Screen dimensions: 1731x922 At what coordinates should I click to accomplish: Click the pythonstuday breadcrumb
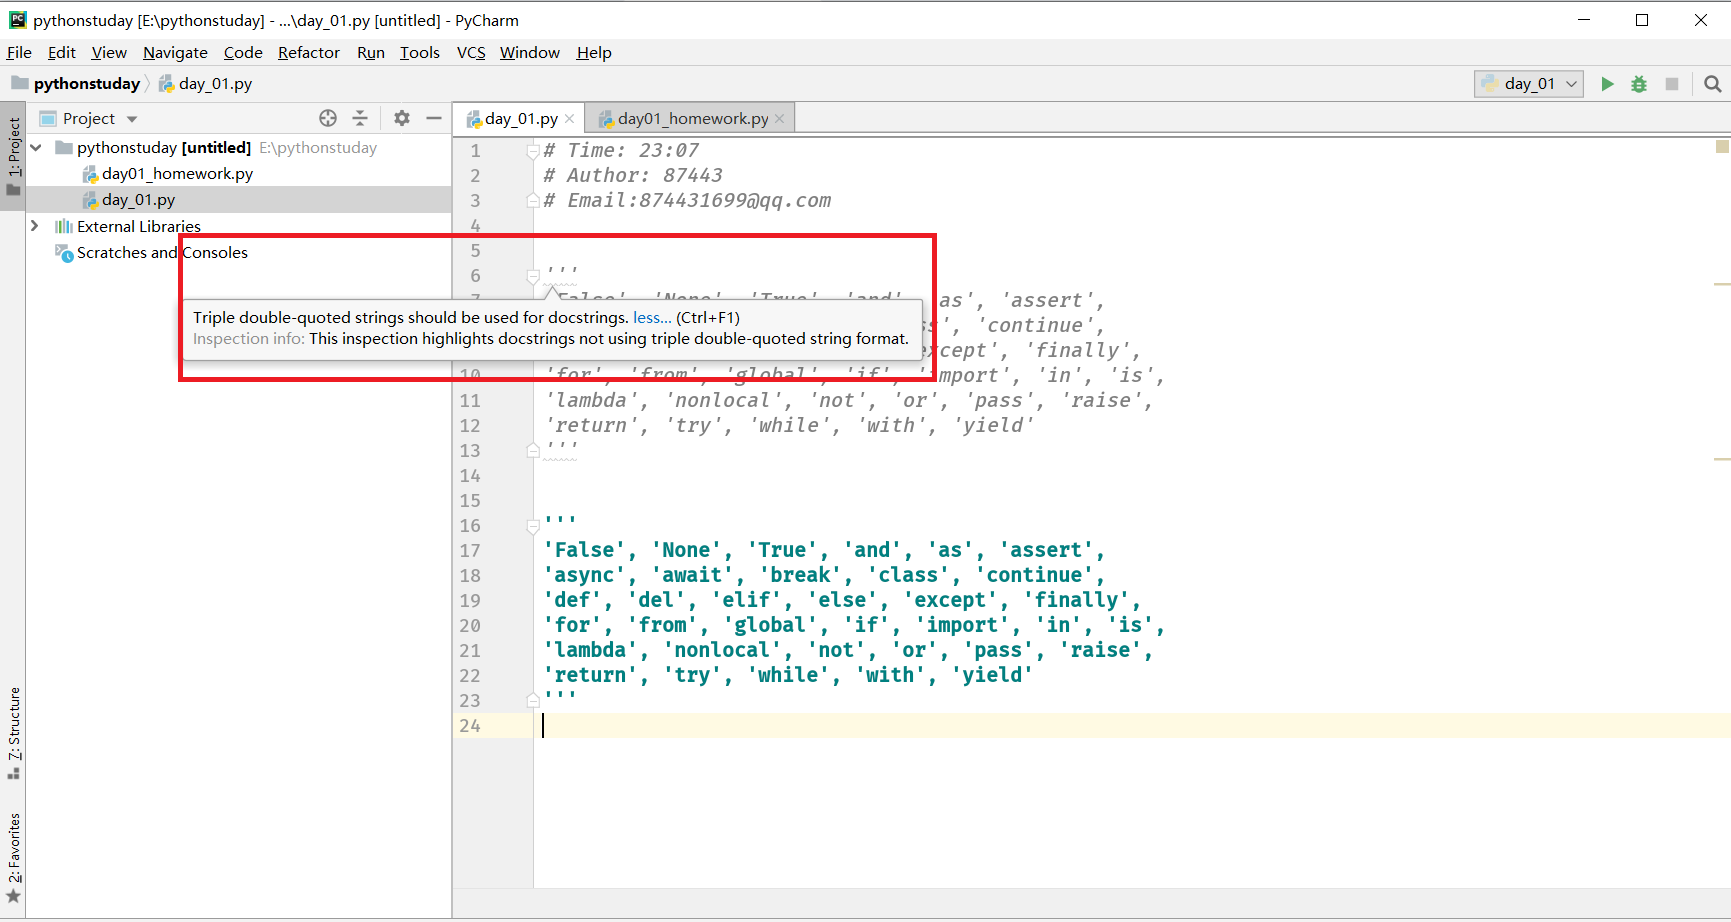point(85,83)
